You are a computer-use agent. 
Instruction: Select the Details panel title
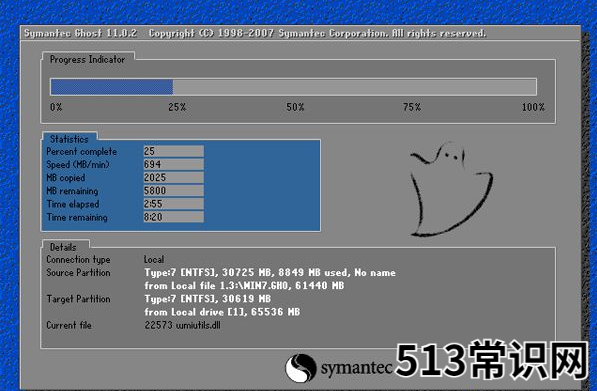click(63, 247)
